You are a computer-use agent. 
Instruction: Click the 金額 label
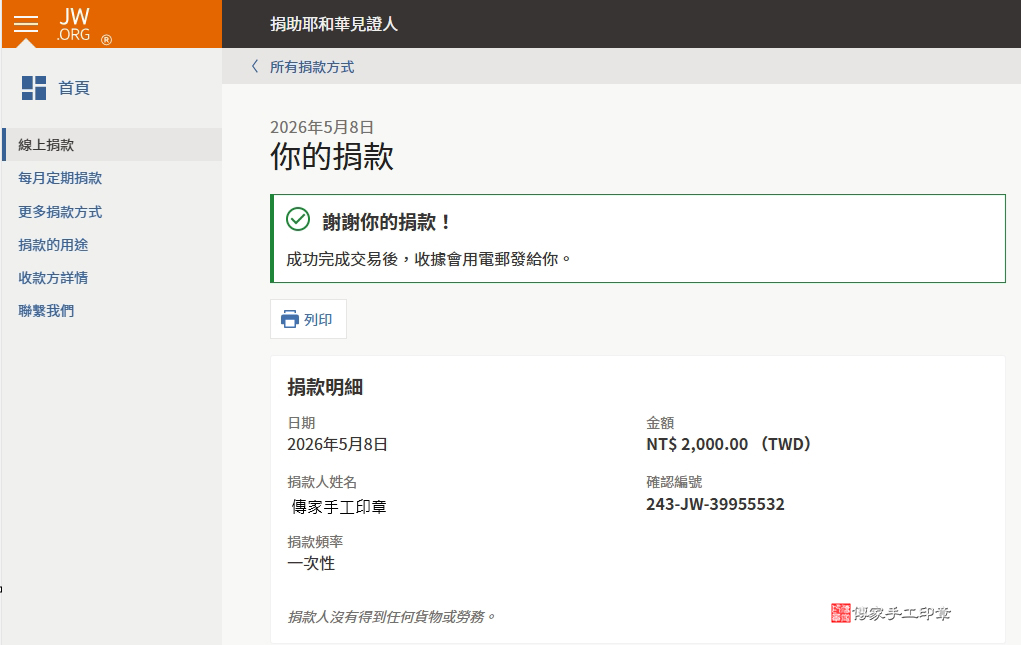tap(660, 423)
